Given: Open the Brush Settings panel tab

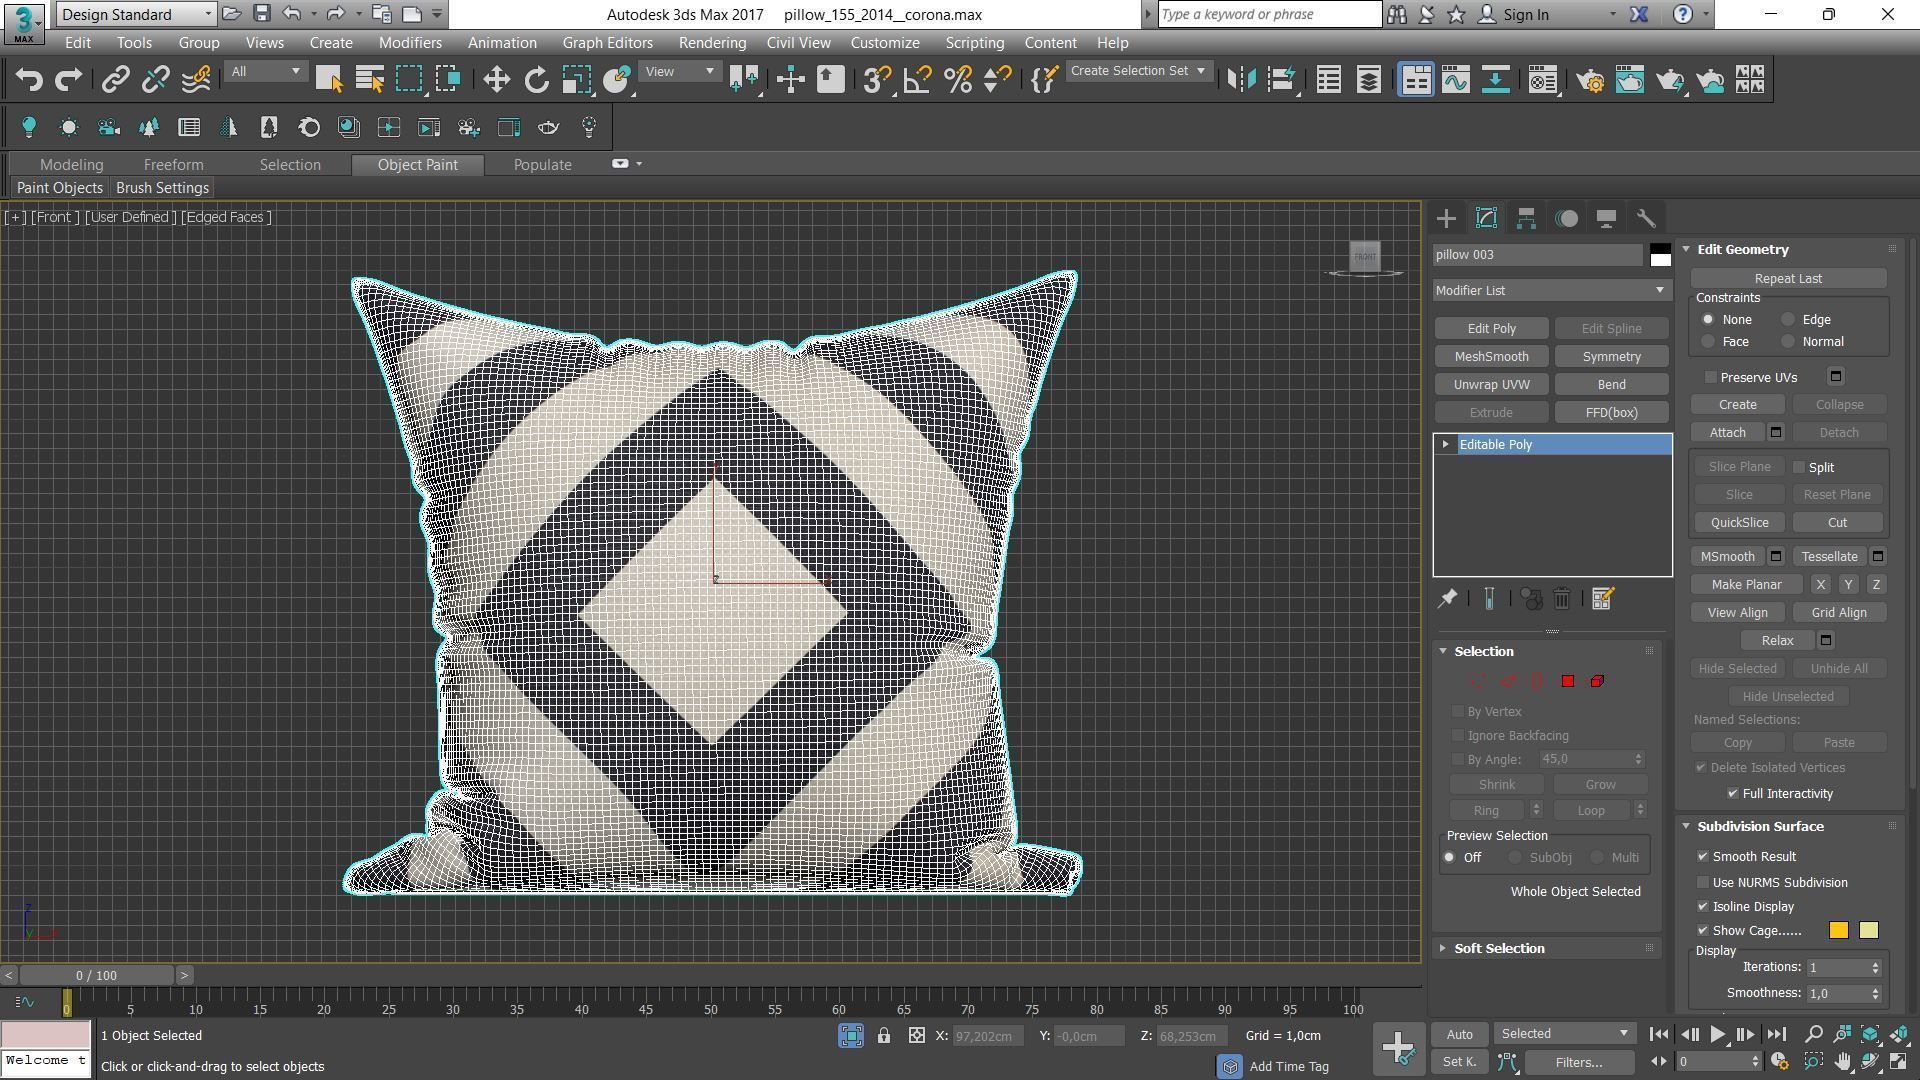Looking at the screenshot, I should (162, 188).
